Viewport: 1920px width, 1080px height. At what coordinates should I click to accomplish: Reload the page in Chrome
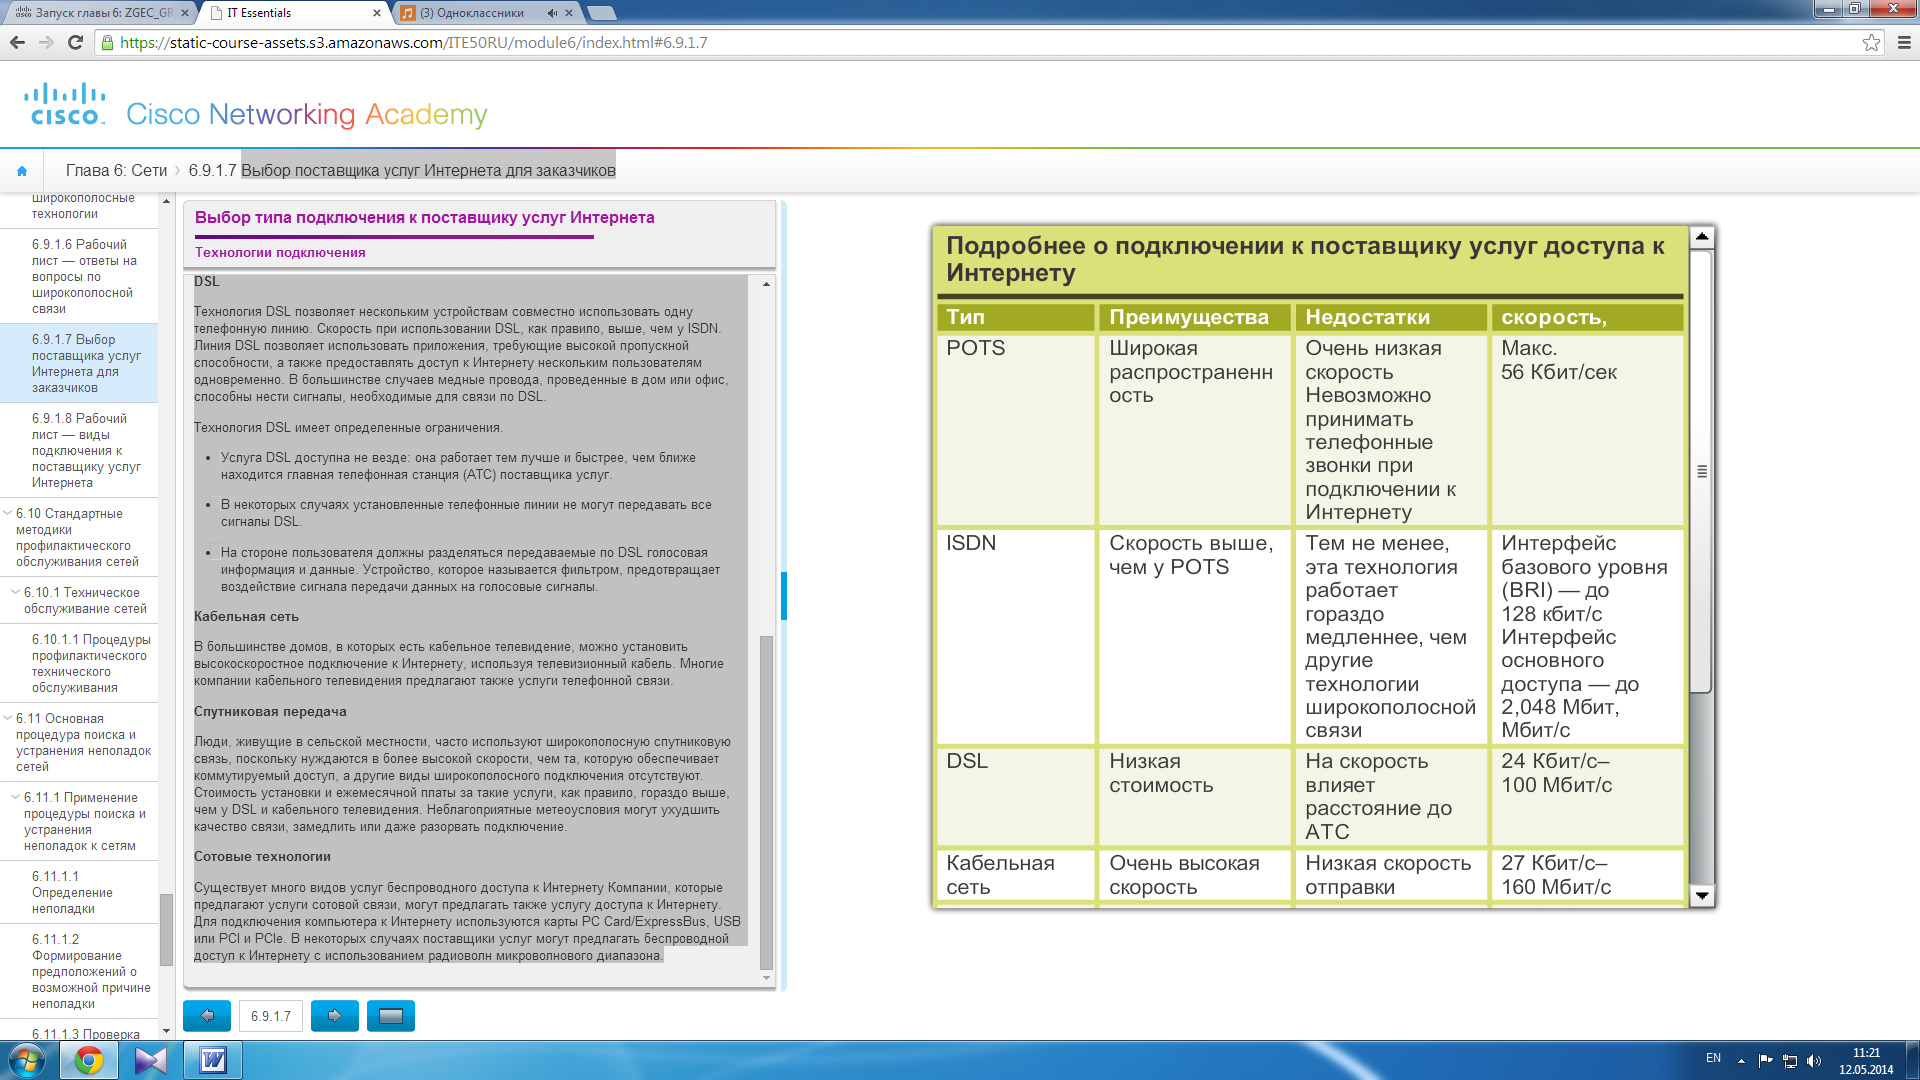pyautogui.click(x=75, y=42)
